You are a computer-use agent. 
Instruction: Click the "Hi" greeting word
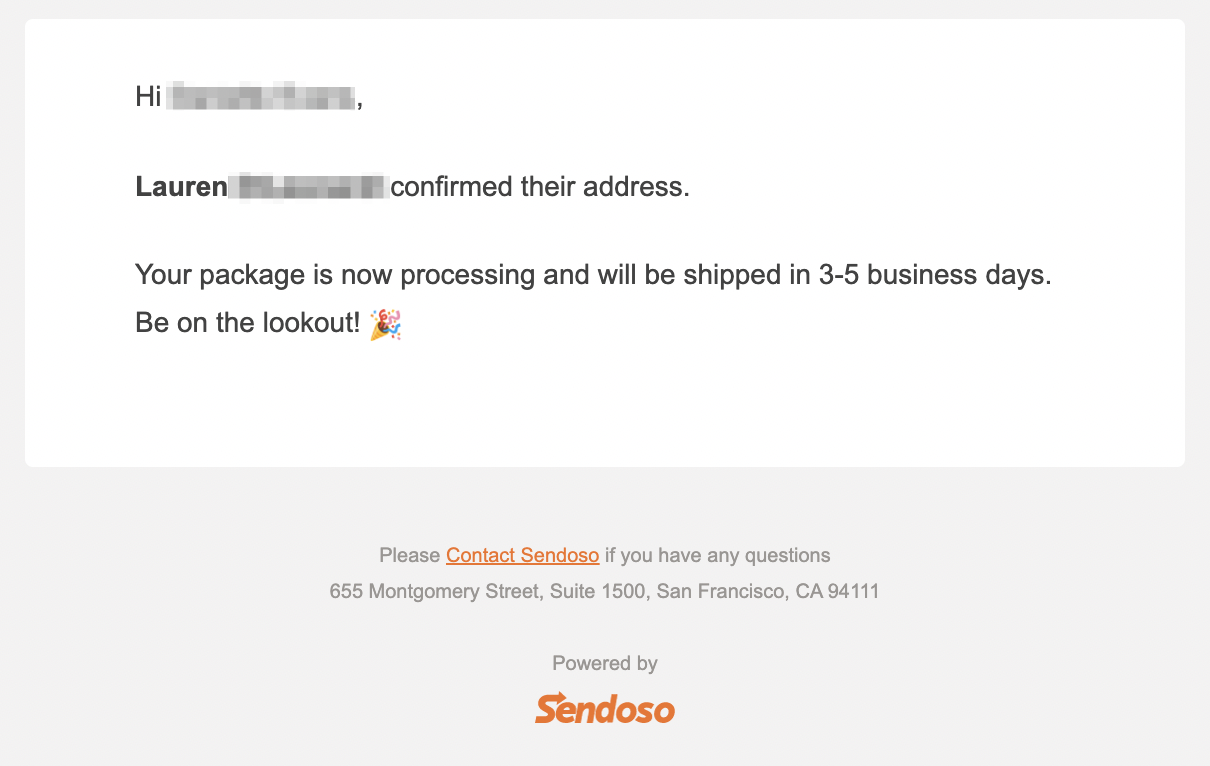tap(148, 97)
